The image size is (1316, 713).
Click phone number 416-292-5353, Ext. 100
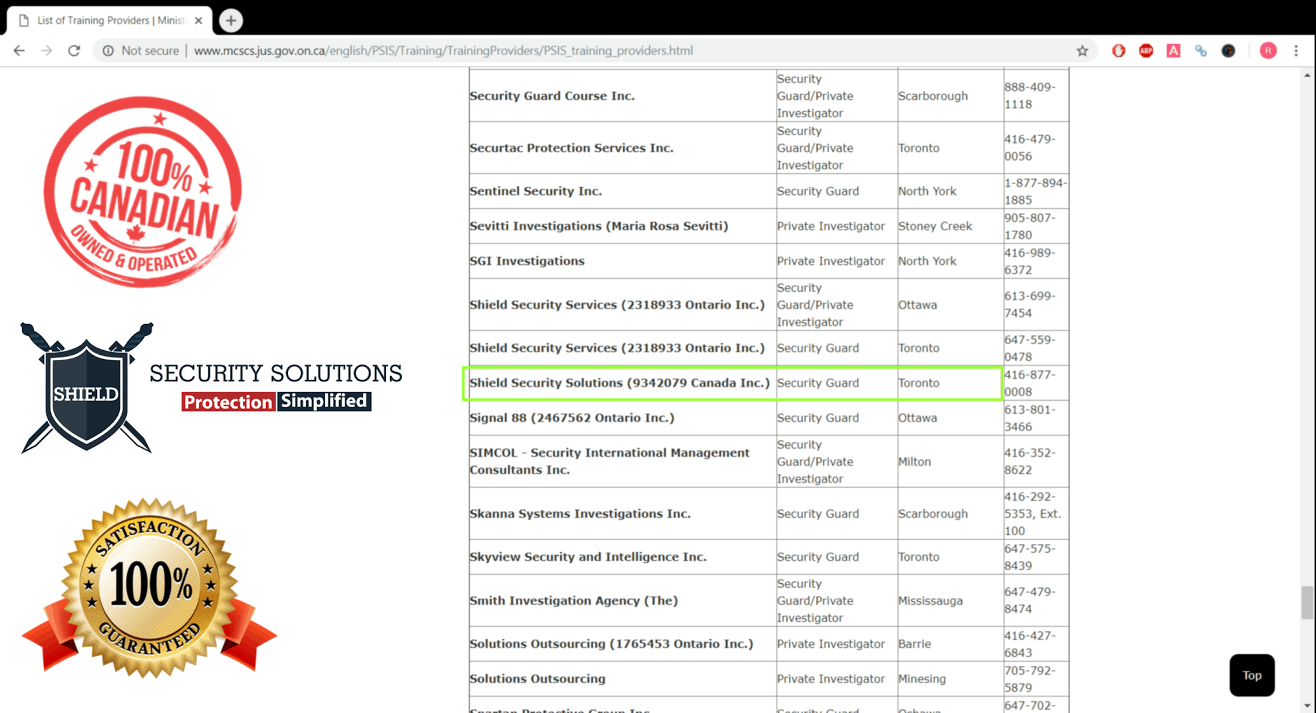pos(1033,514)
